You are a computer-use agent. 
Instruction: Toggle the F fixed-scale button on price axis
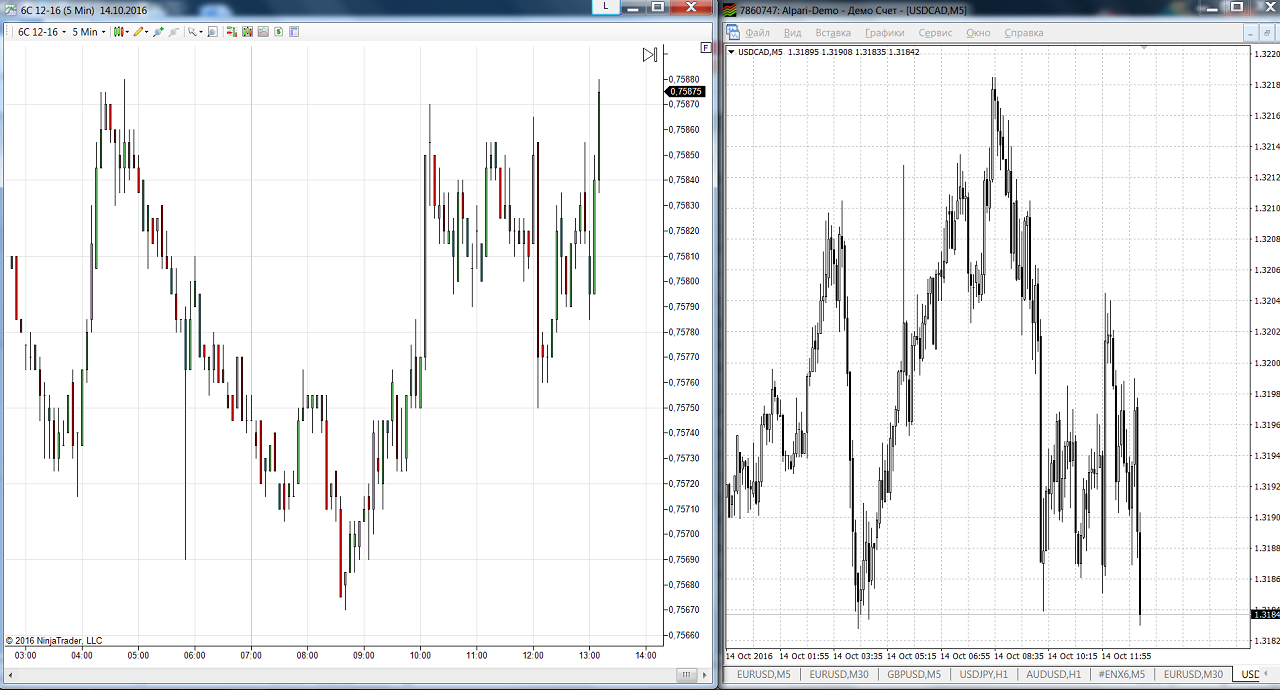coord(706,47)
